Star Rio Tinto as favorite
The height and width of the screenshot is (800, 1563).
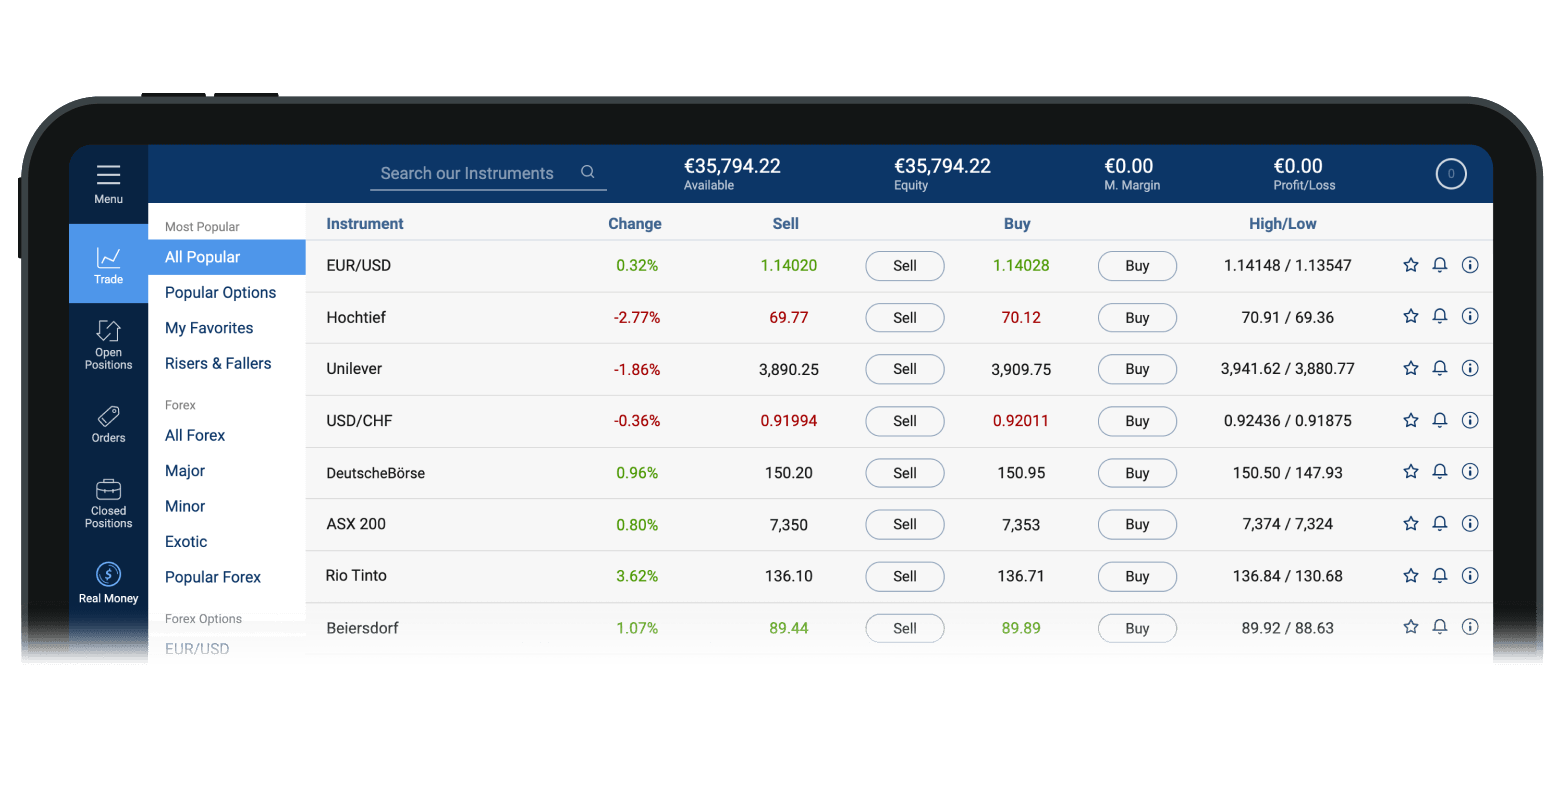(1410, 575)
